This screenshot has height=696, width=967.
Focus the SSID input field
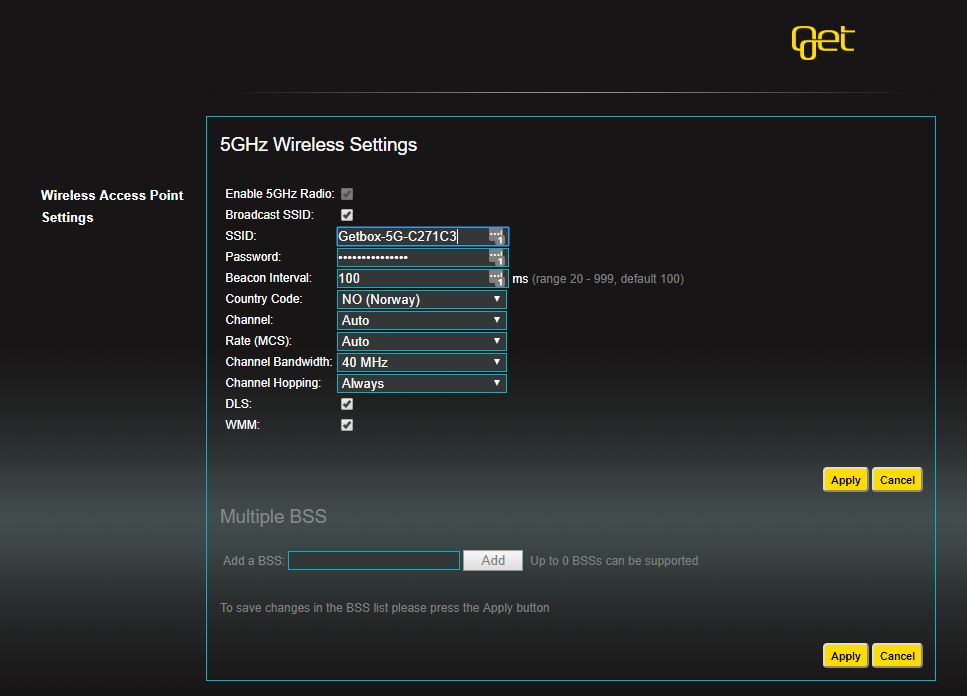point(422,236)
